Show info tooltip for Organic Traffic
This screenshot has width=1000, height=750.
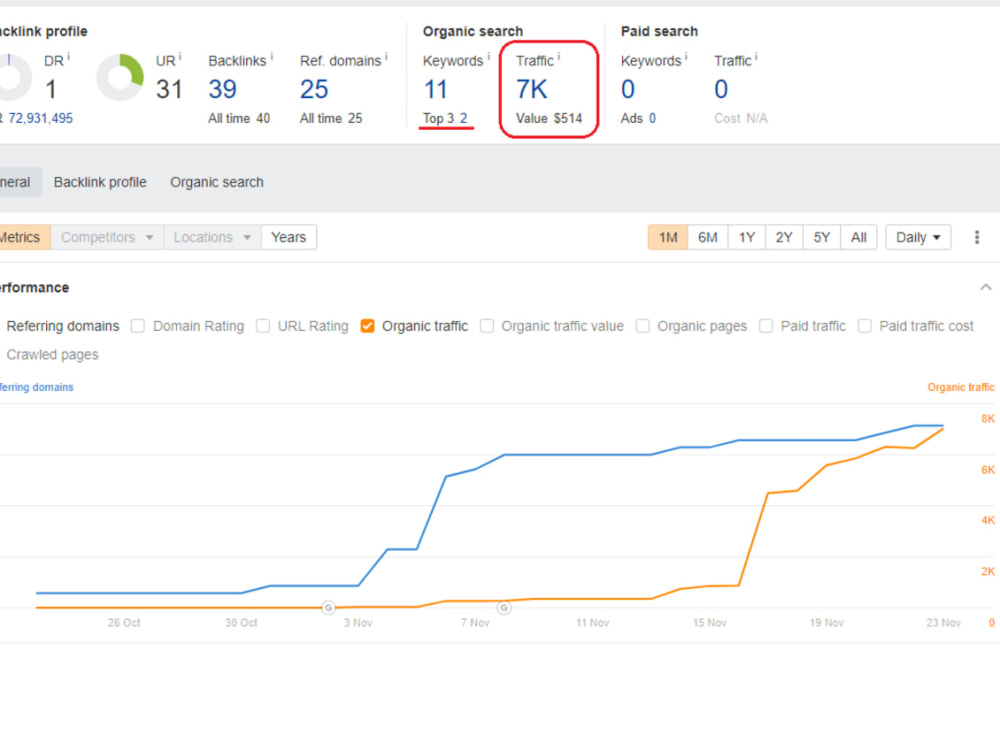559,57
